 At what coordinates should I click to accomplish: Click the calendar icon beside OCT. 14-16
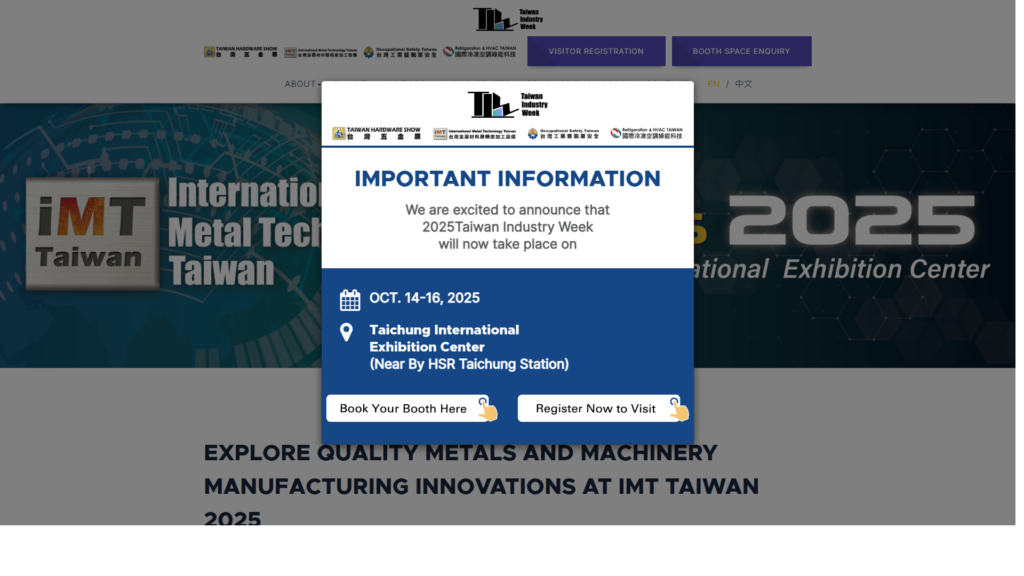pyautogui.click(x=350, y=300)
